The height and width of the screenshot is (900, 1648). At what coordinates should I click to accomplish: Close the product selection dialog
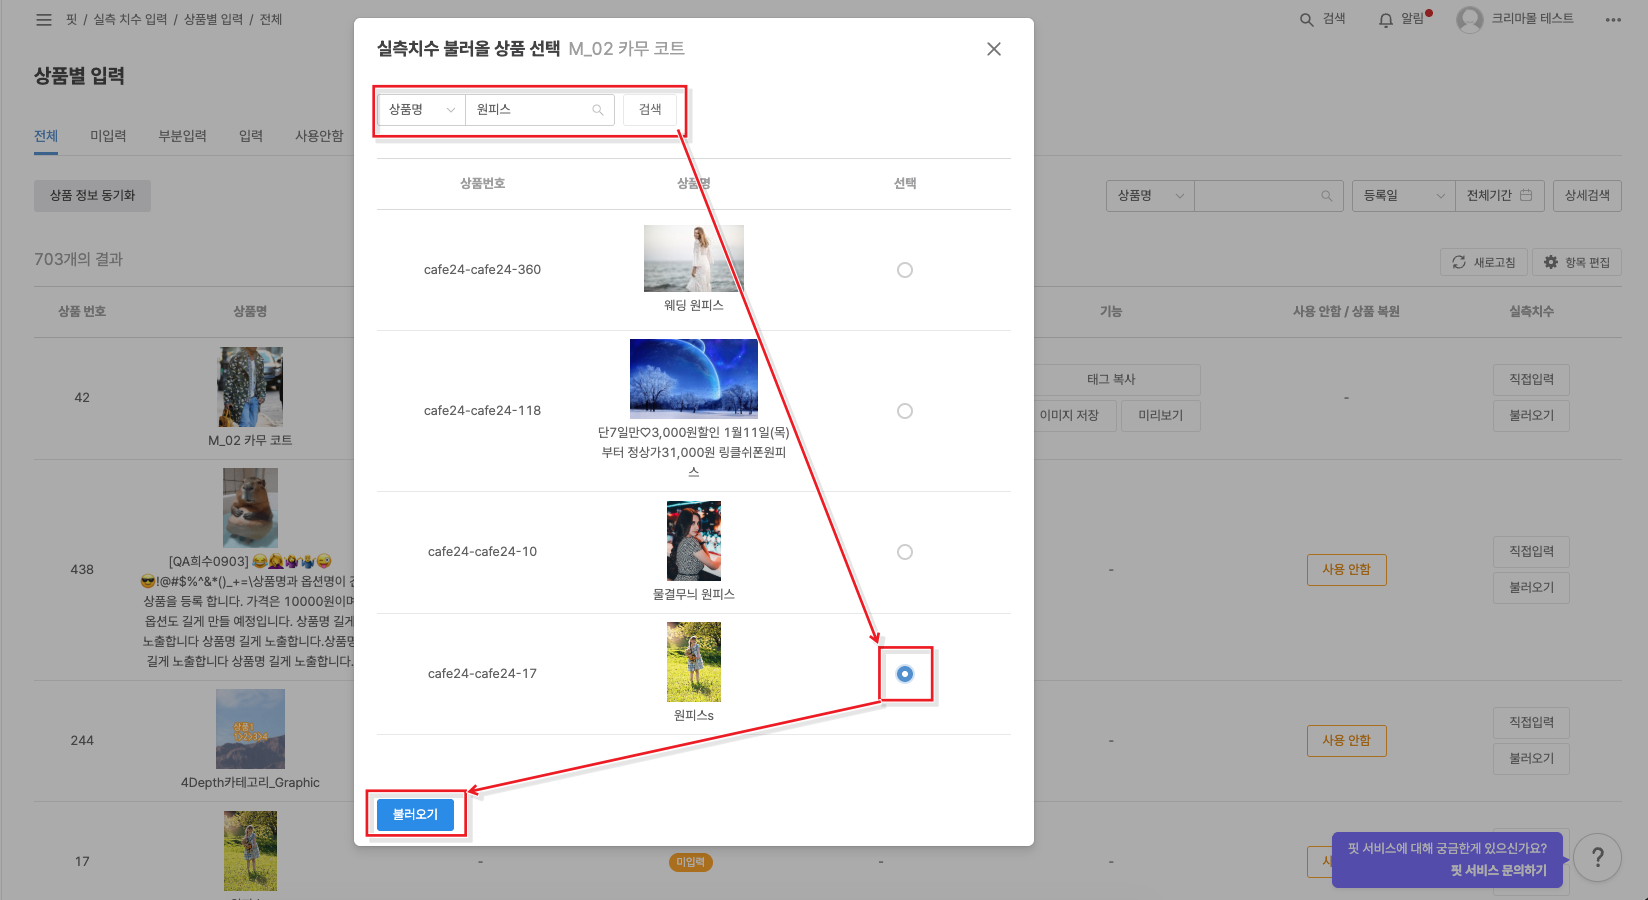(x=993, y=49)
